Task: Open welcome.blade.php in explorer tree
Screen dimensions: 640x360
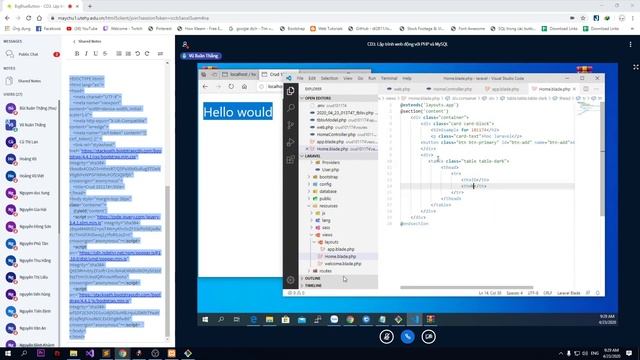Action: (342, 264)
